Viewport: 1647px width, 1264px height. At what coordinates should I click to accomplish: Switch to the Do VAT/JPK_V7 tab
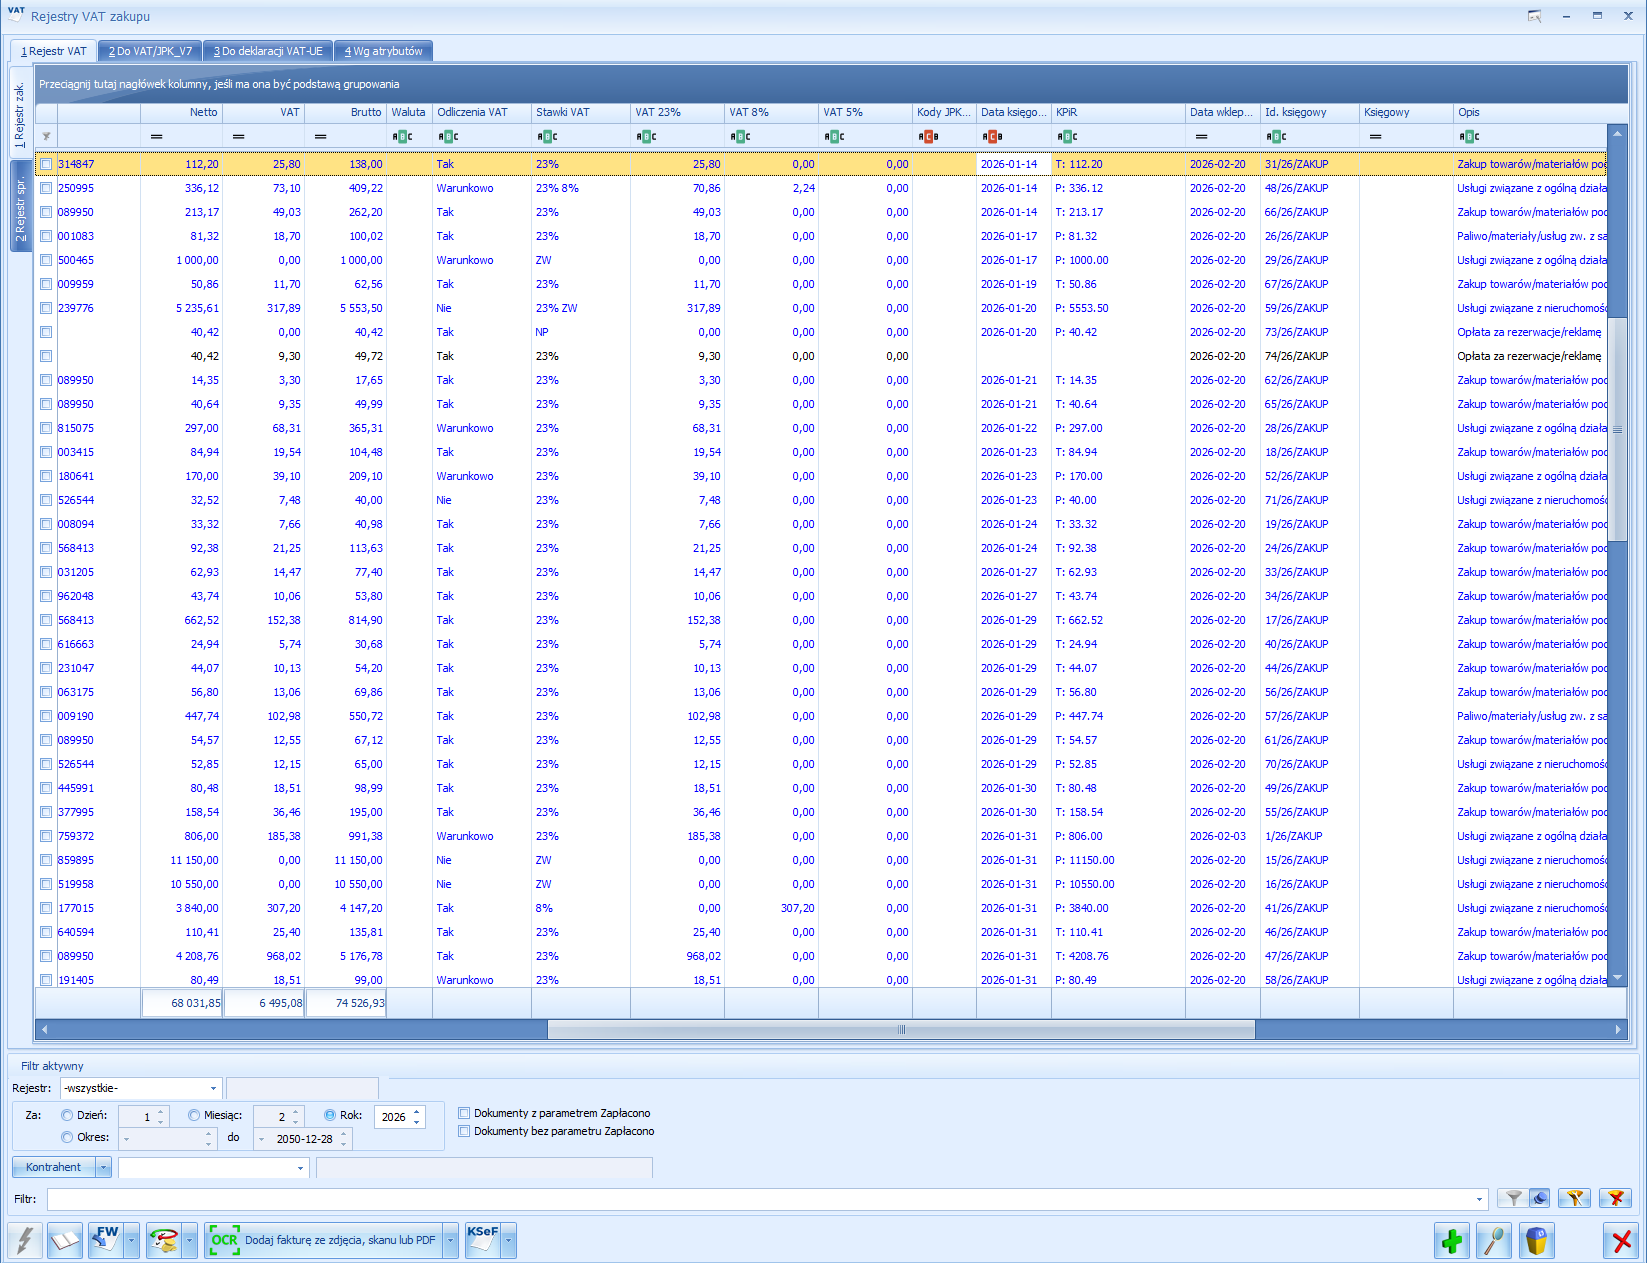point(150,51)
